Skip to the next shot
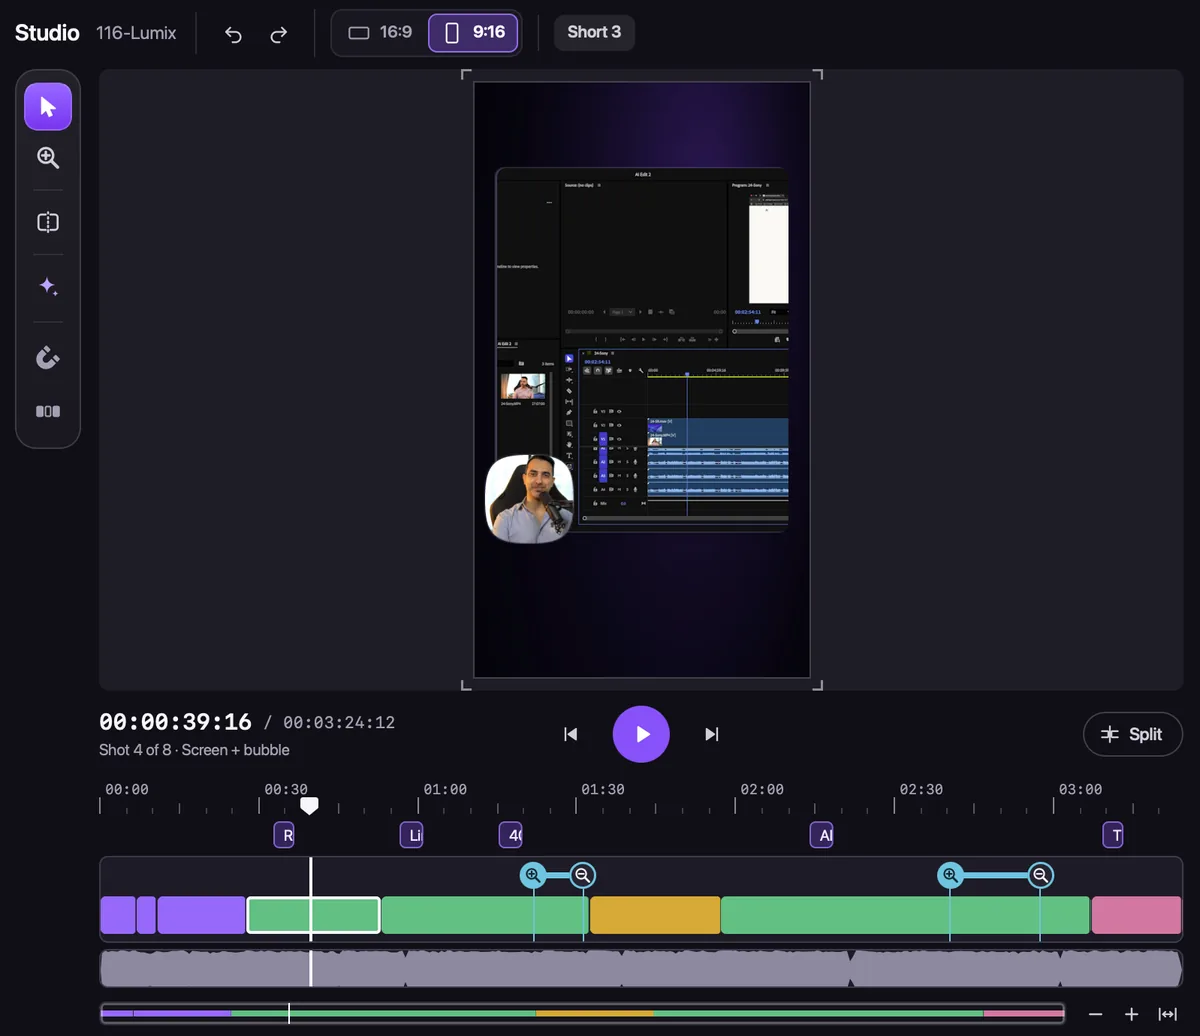This screenshot has height=1036, width=1200. pyautogui.click(x=711, y=734)
